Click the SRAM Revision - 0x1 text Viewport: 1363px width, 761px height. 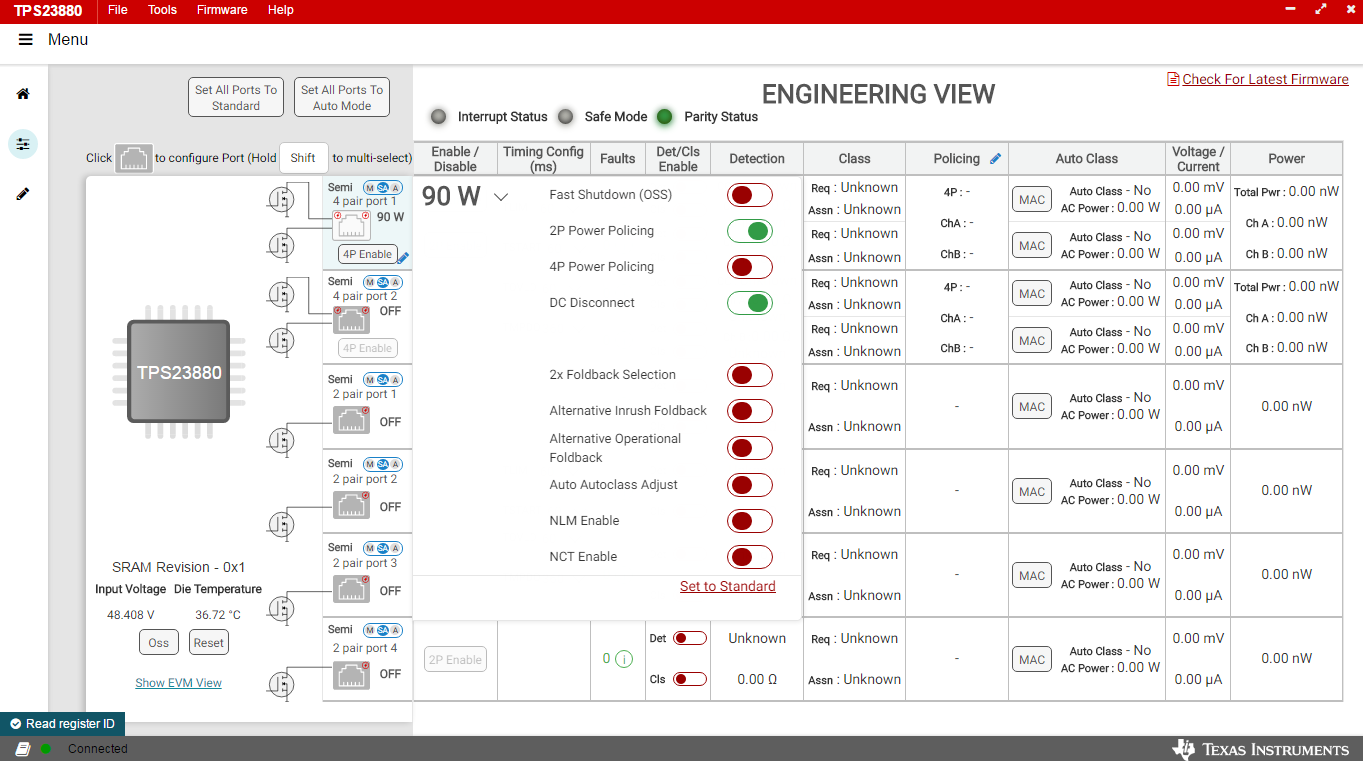[179, 567]
